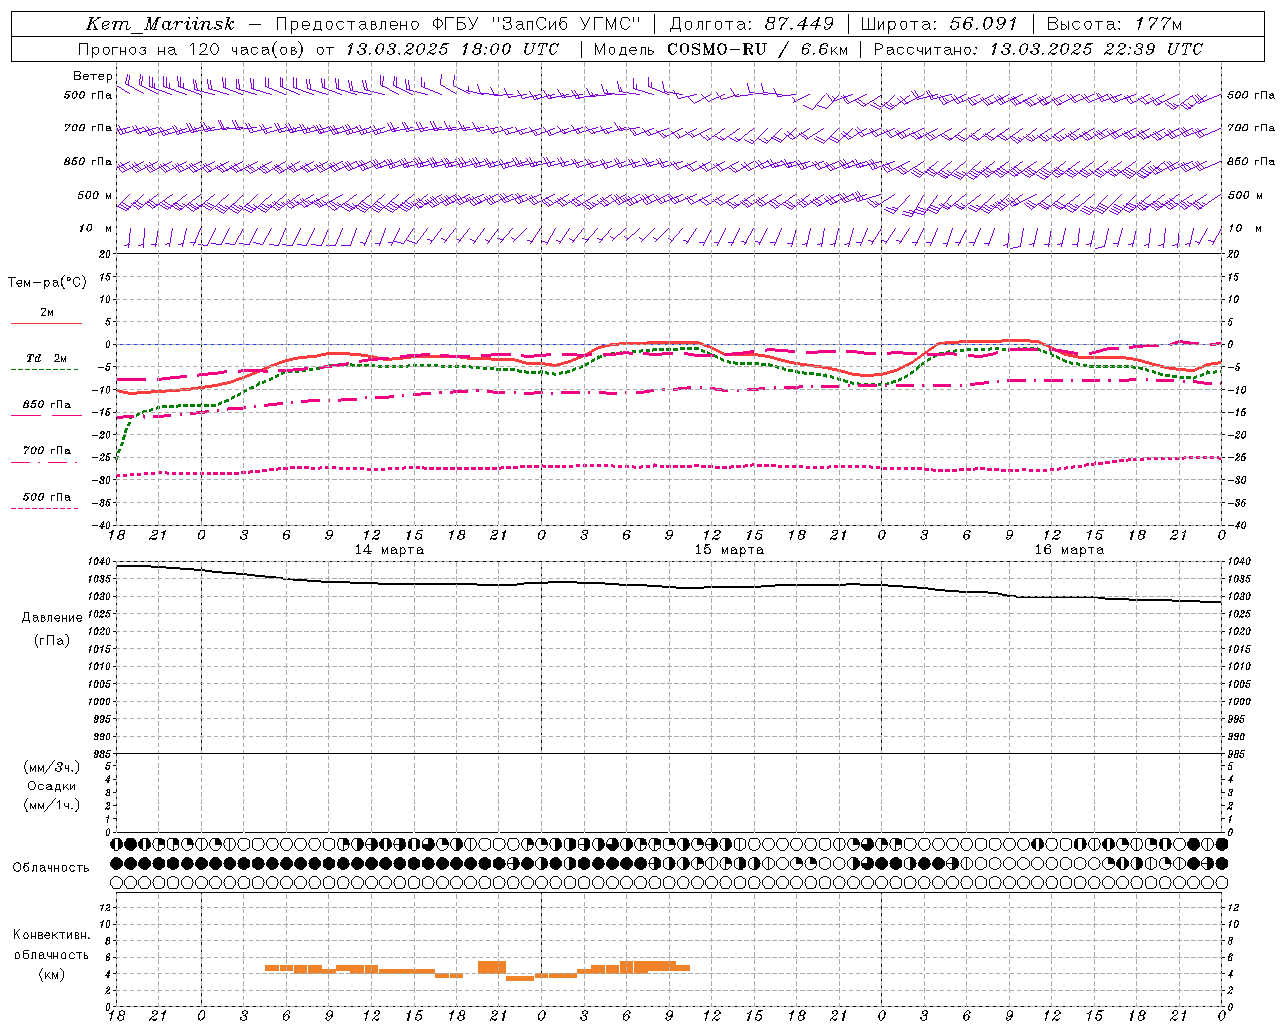
Task: Click the 15 марта date label
Action: [x=729, y=550]
